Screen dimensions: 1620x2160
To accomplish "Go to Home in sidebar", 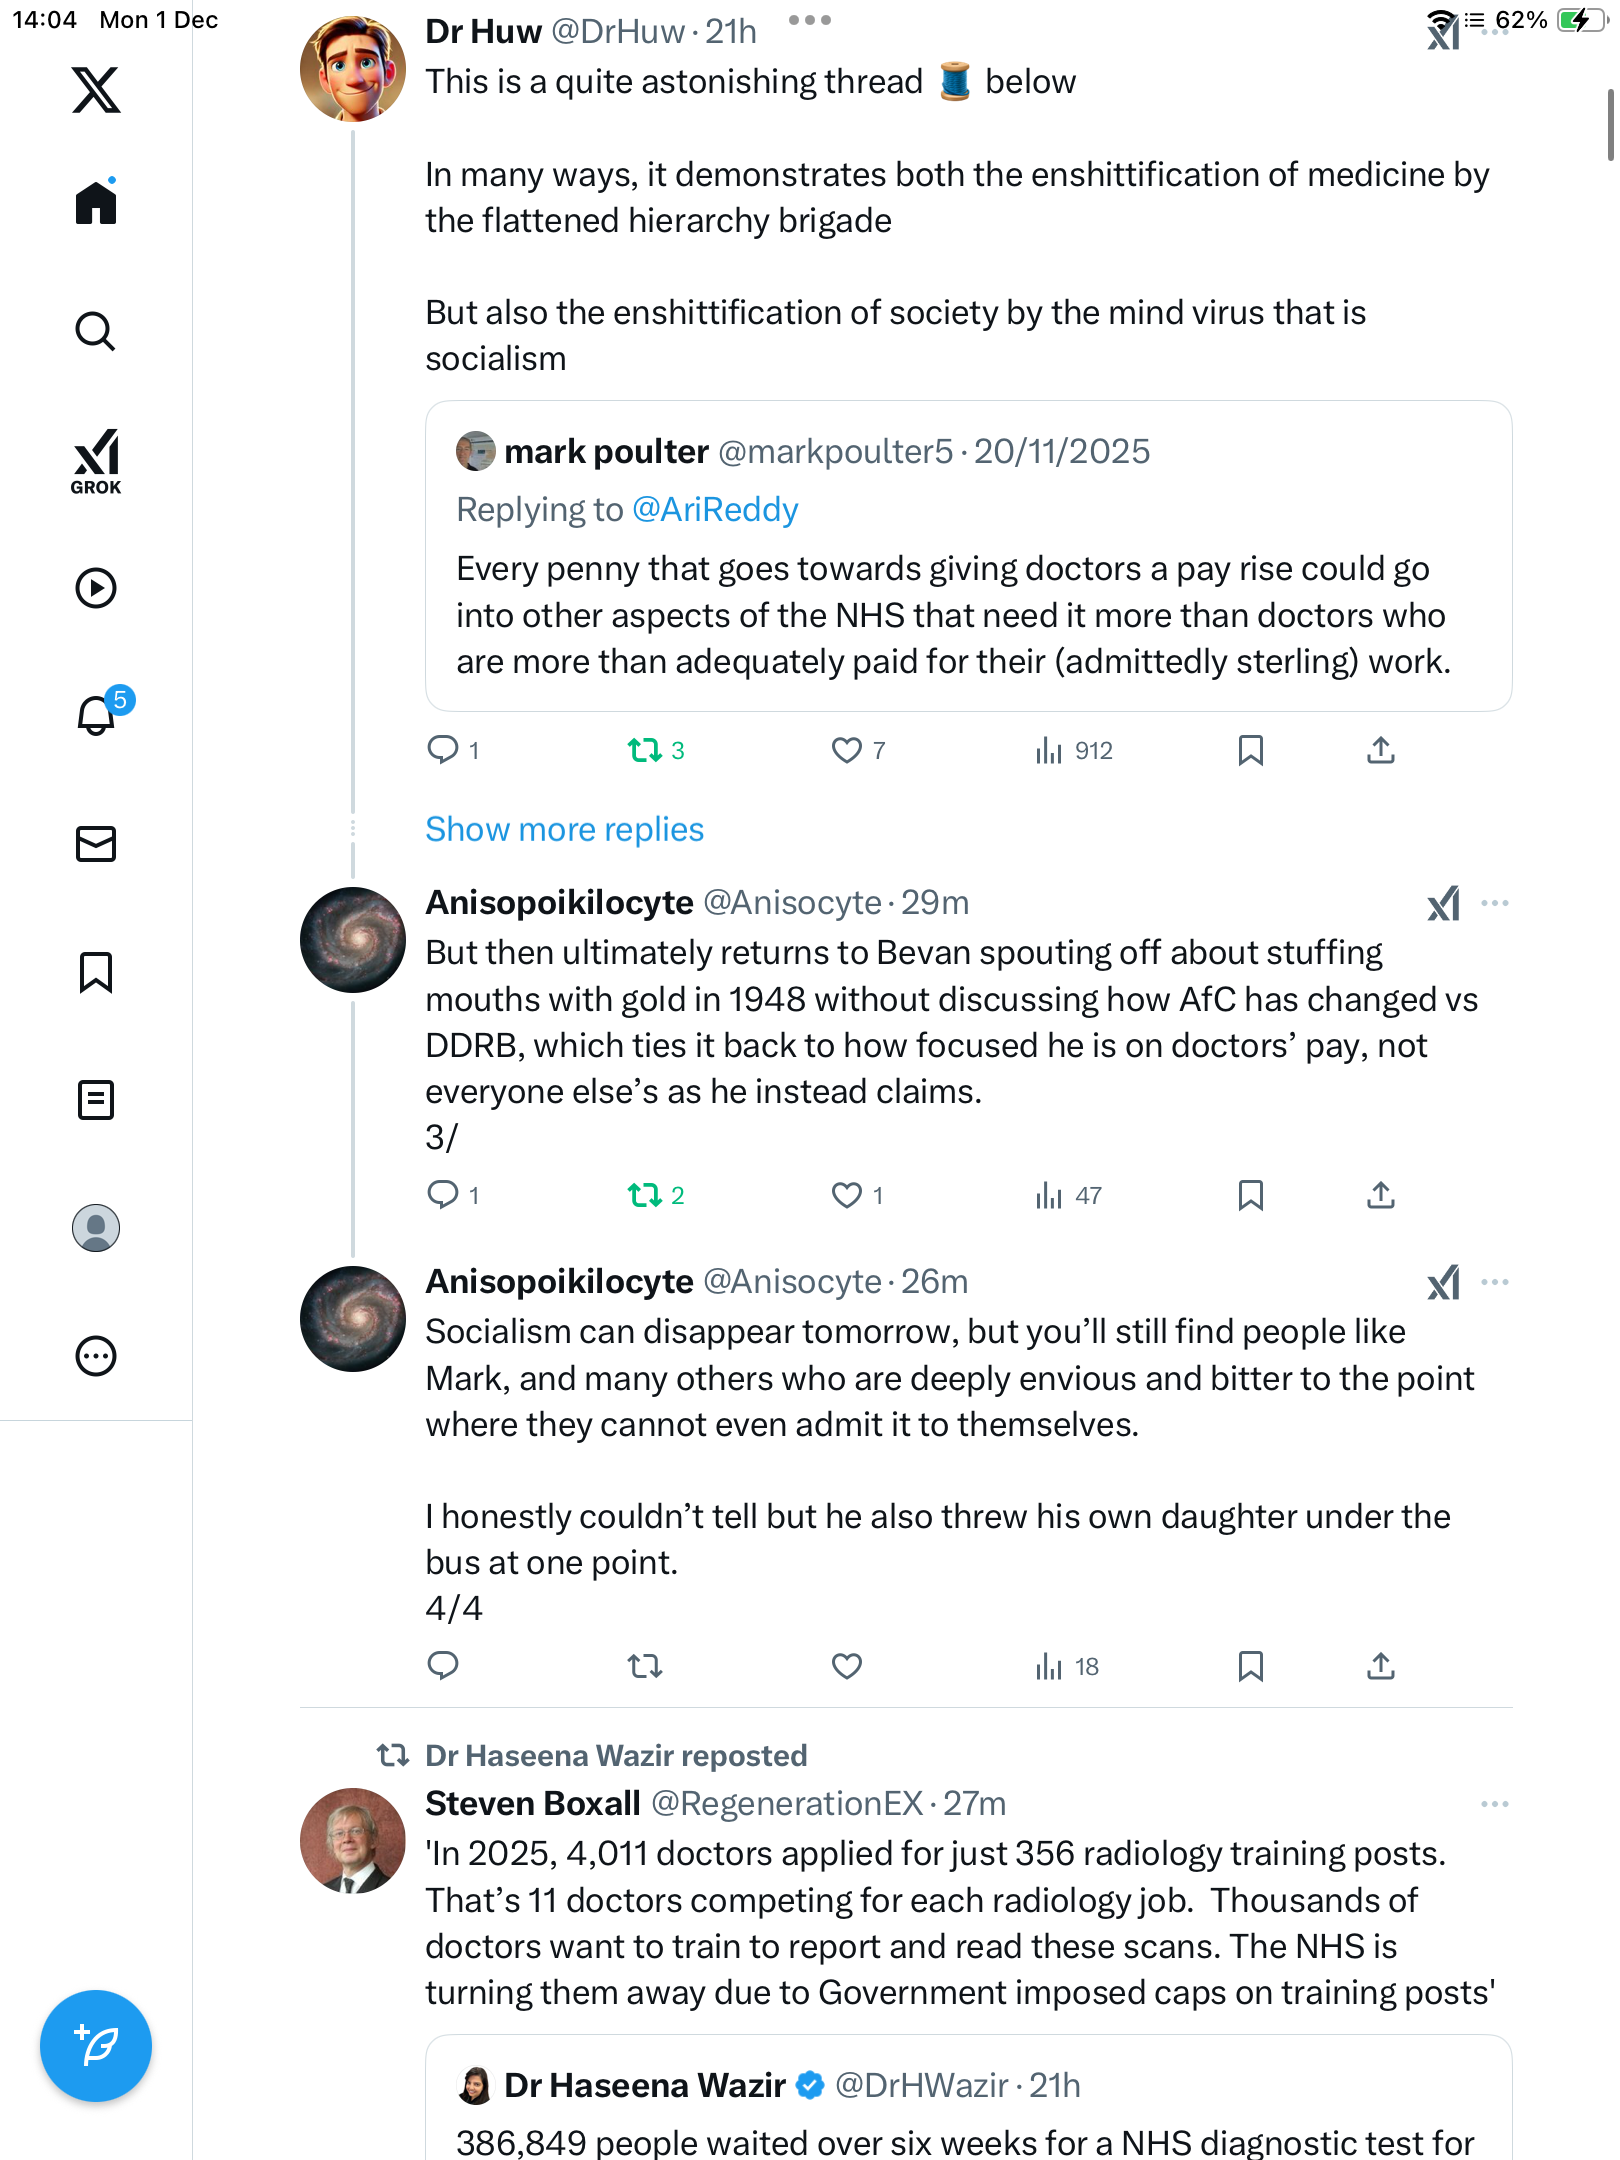I will click(96, 203).
